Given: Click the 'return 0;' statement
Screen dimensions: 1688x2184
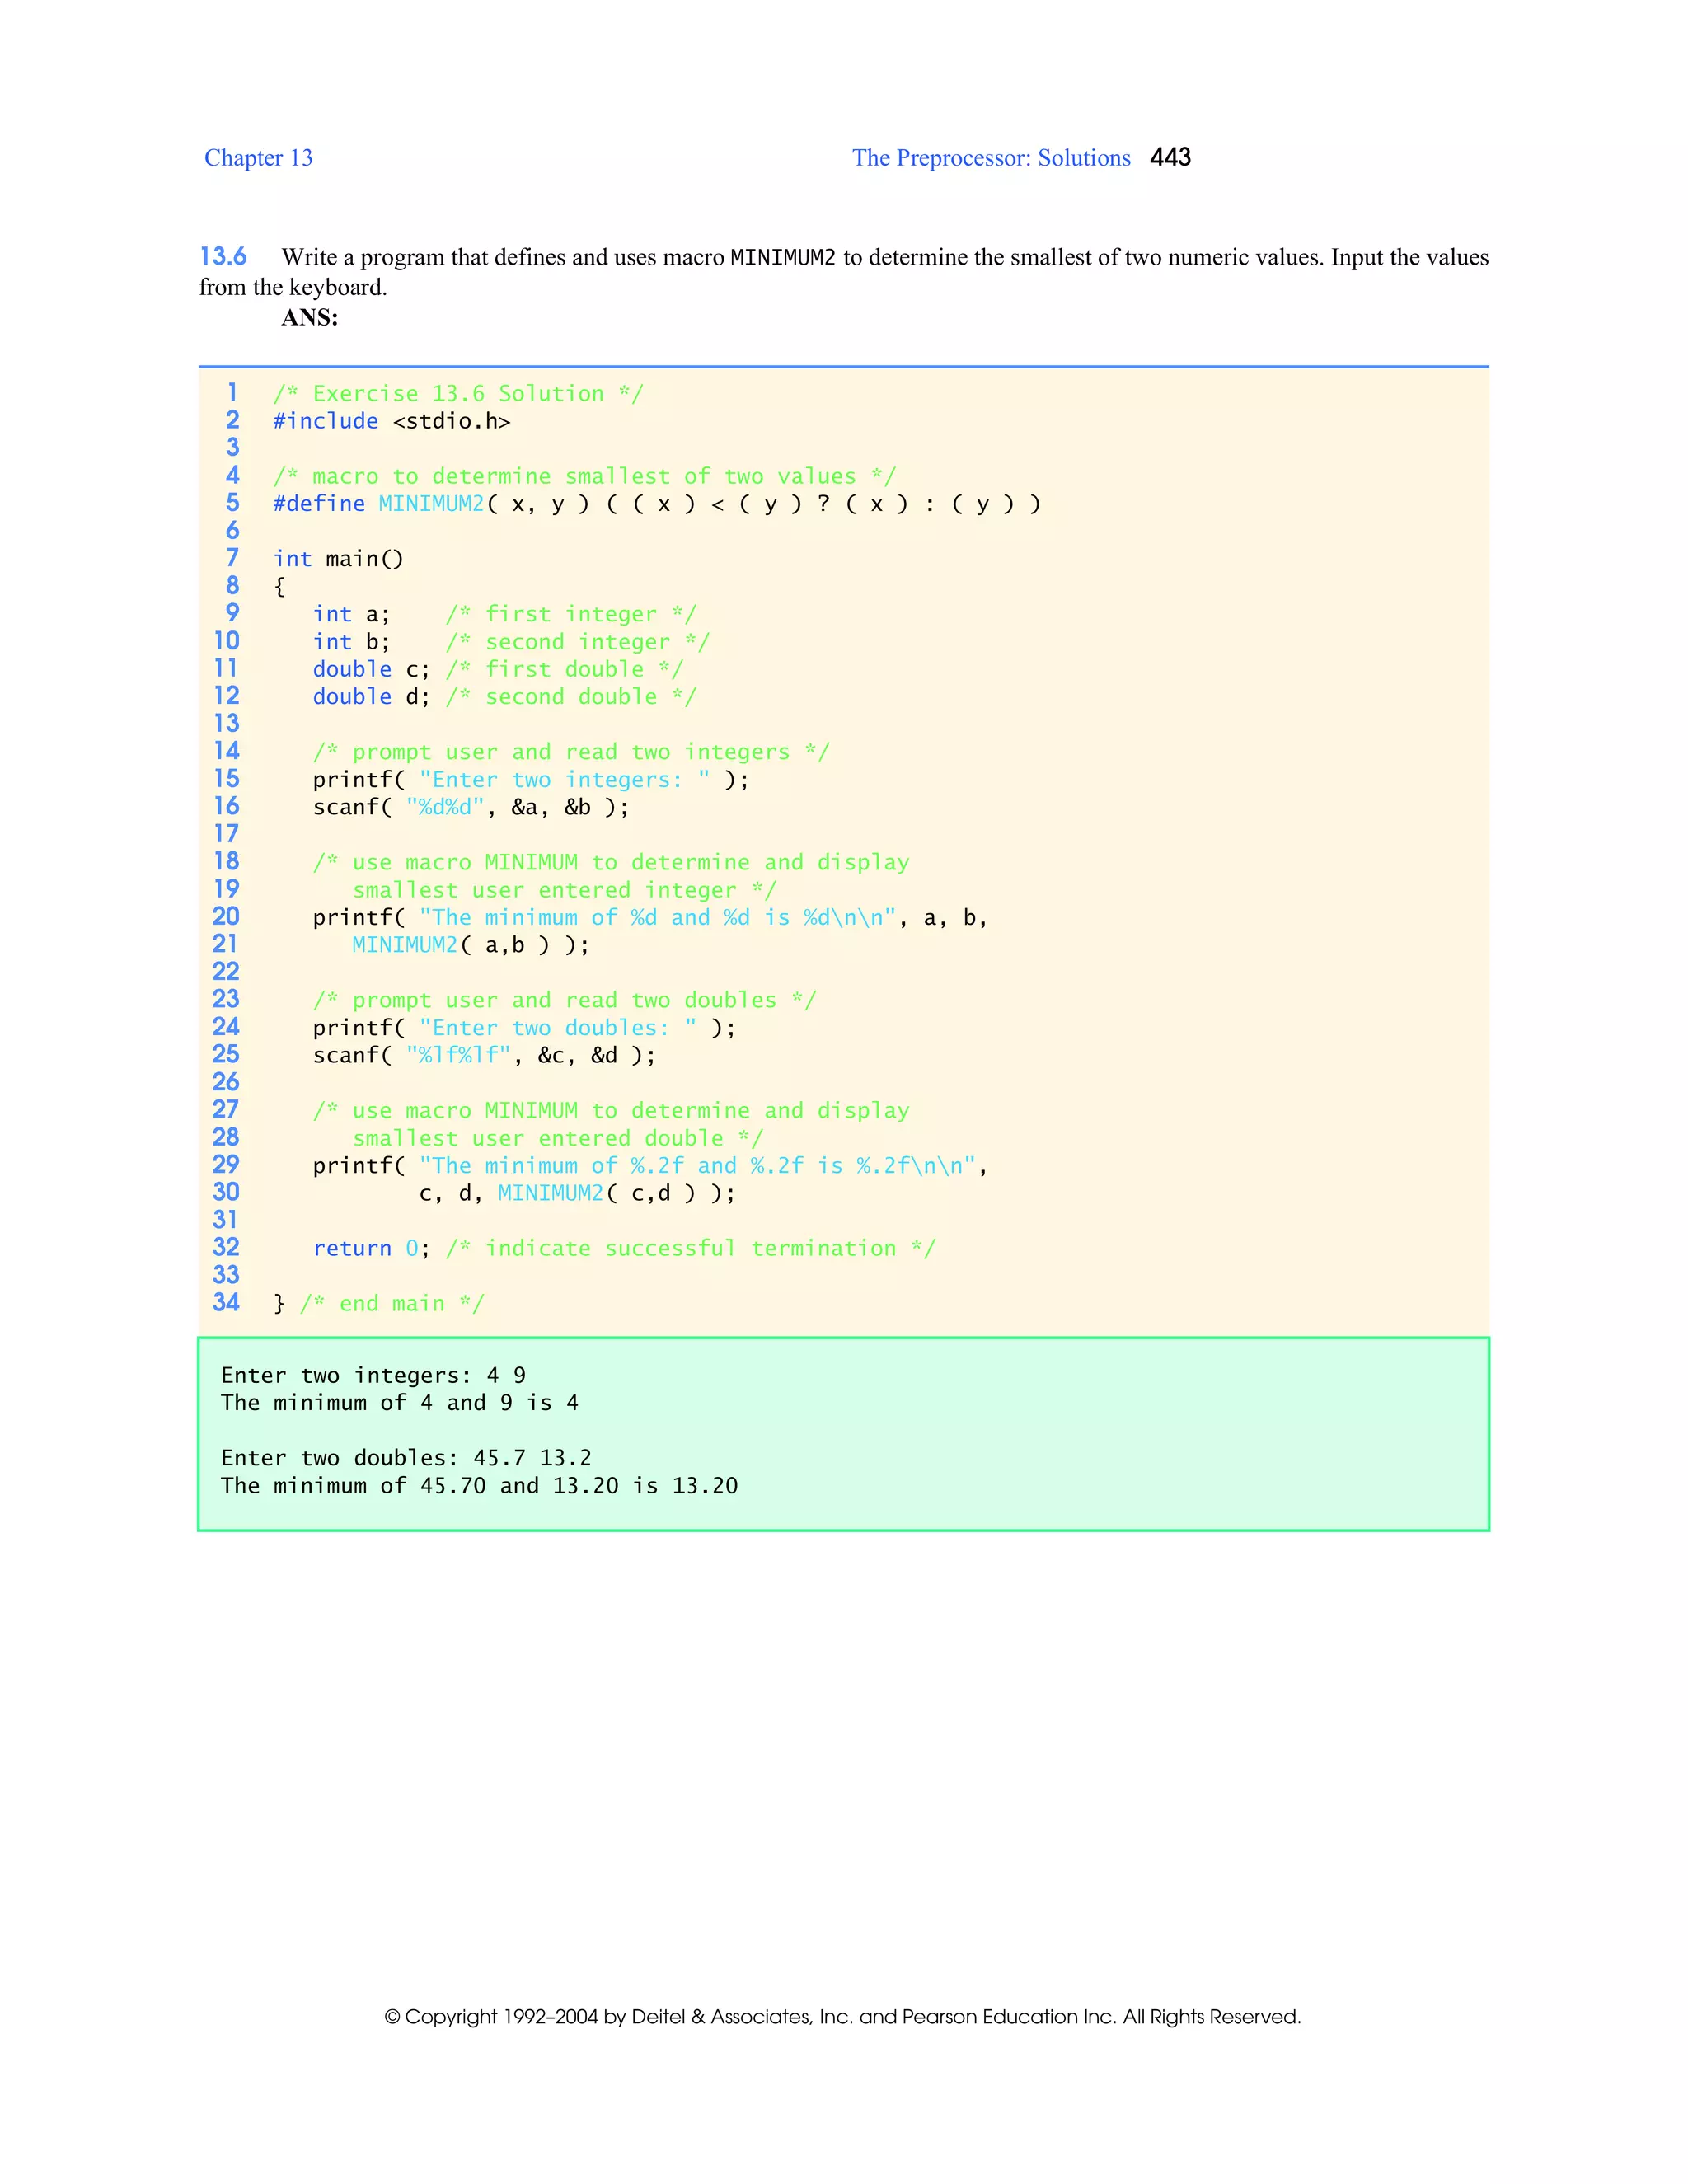Looking at the screenshot, I should [x=371, y=1248].
